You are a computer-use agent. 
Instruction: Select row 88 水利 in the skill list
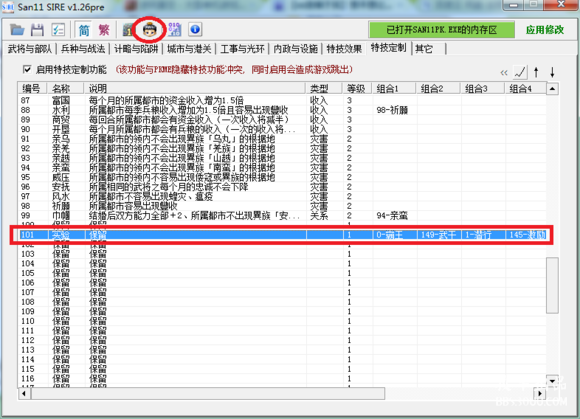pos(282,110)
